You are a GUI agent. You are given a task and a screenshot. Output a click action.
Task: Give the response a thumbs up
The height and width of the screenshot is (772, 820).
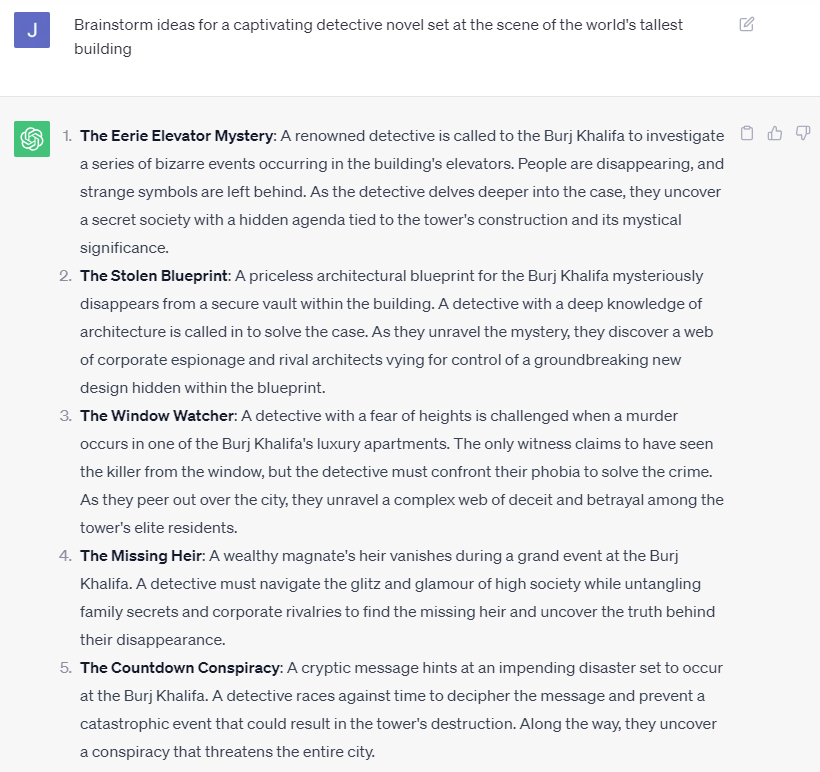pyautogui.click(x=774, y=133)
